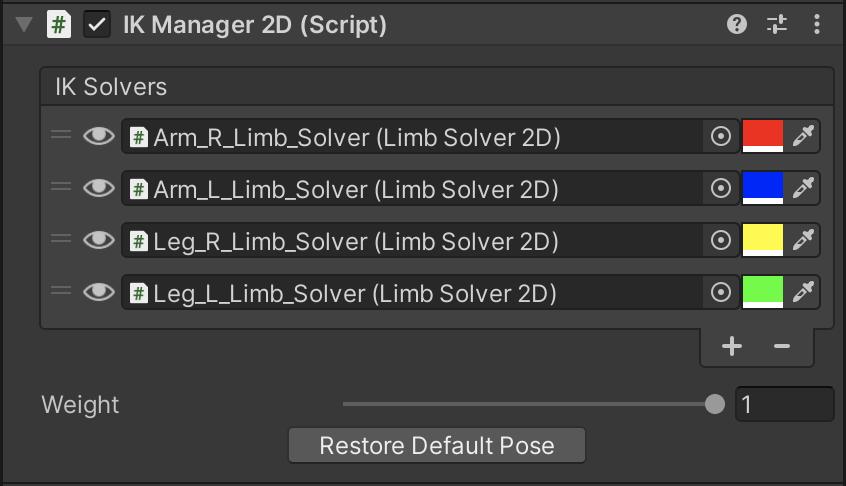The height and width of the screenshot is (486, 846).
Task: Open the green Leg_L solver color swatch
Action: [x=762, y=293]
